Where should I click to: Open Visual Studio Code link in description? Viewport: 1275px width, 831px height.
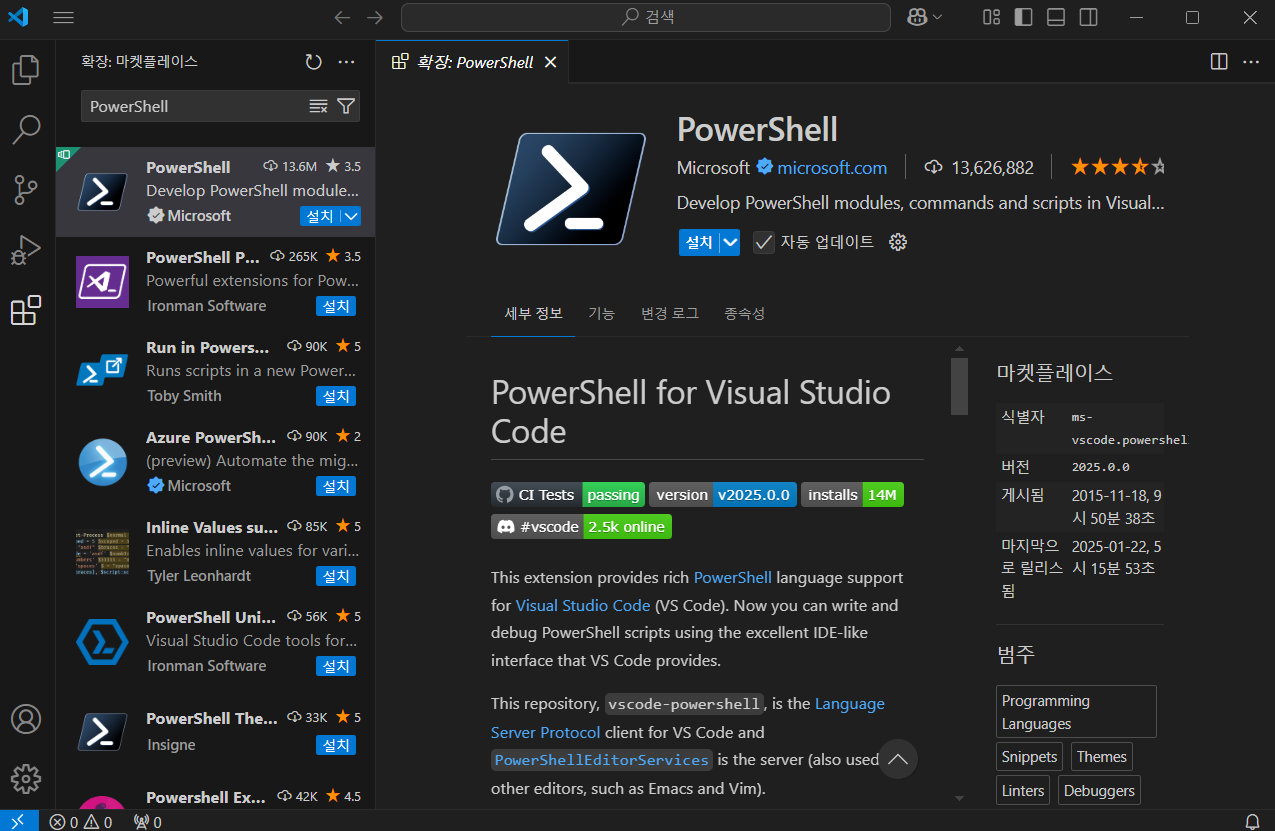(583, 605)
